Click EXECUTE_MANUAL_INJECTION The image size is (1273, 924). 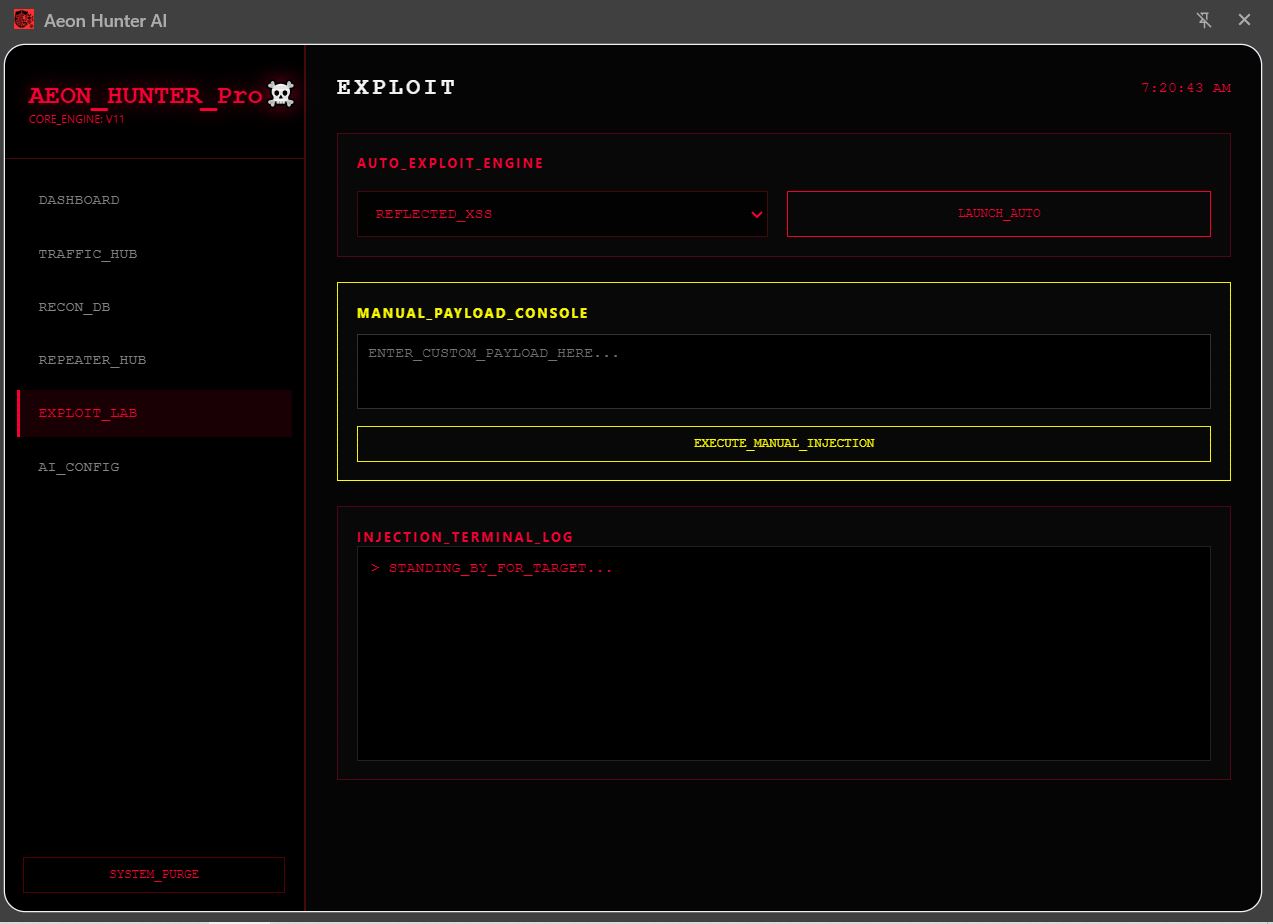click(783, 443)
